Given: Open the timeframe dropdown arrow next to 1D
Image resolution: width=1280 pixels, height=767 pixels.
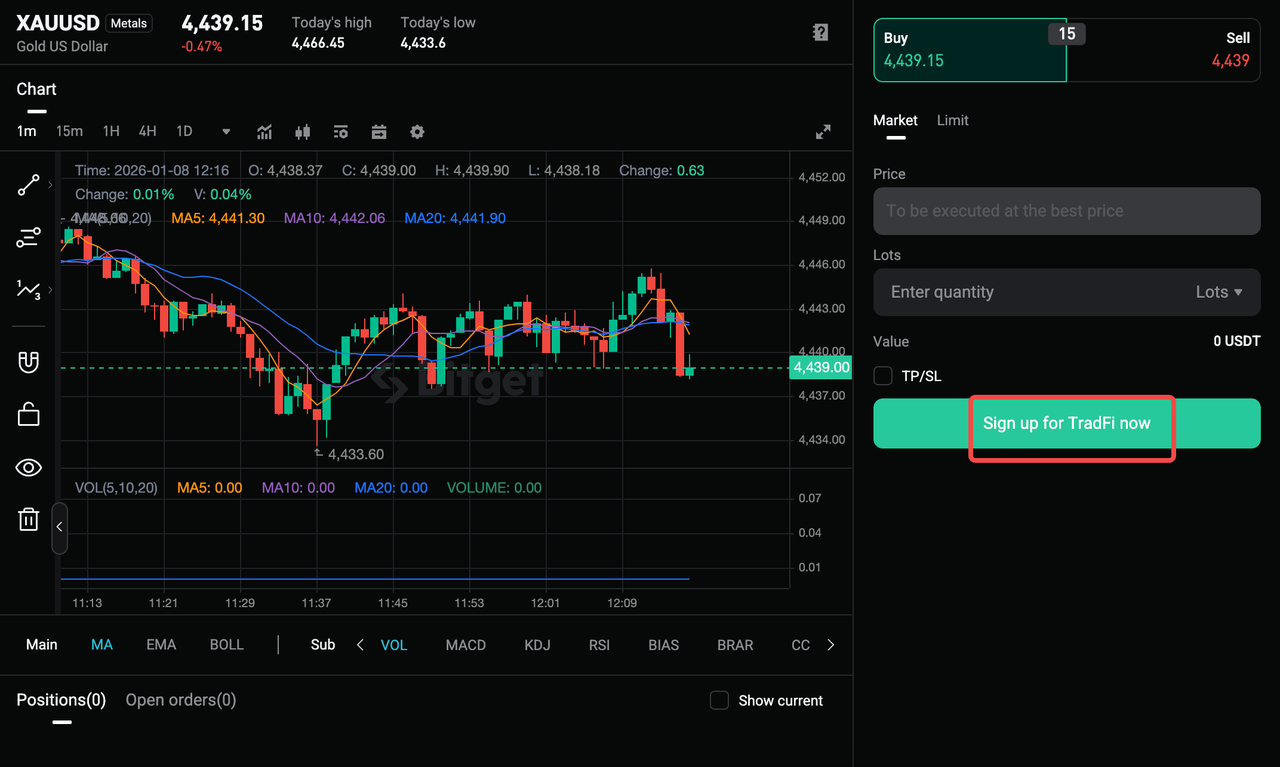Looking at the screenshot, I should pos(225,131).
